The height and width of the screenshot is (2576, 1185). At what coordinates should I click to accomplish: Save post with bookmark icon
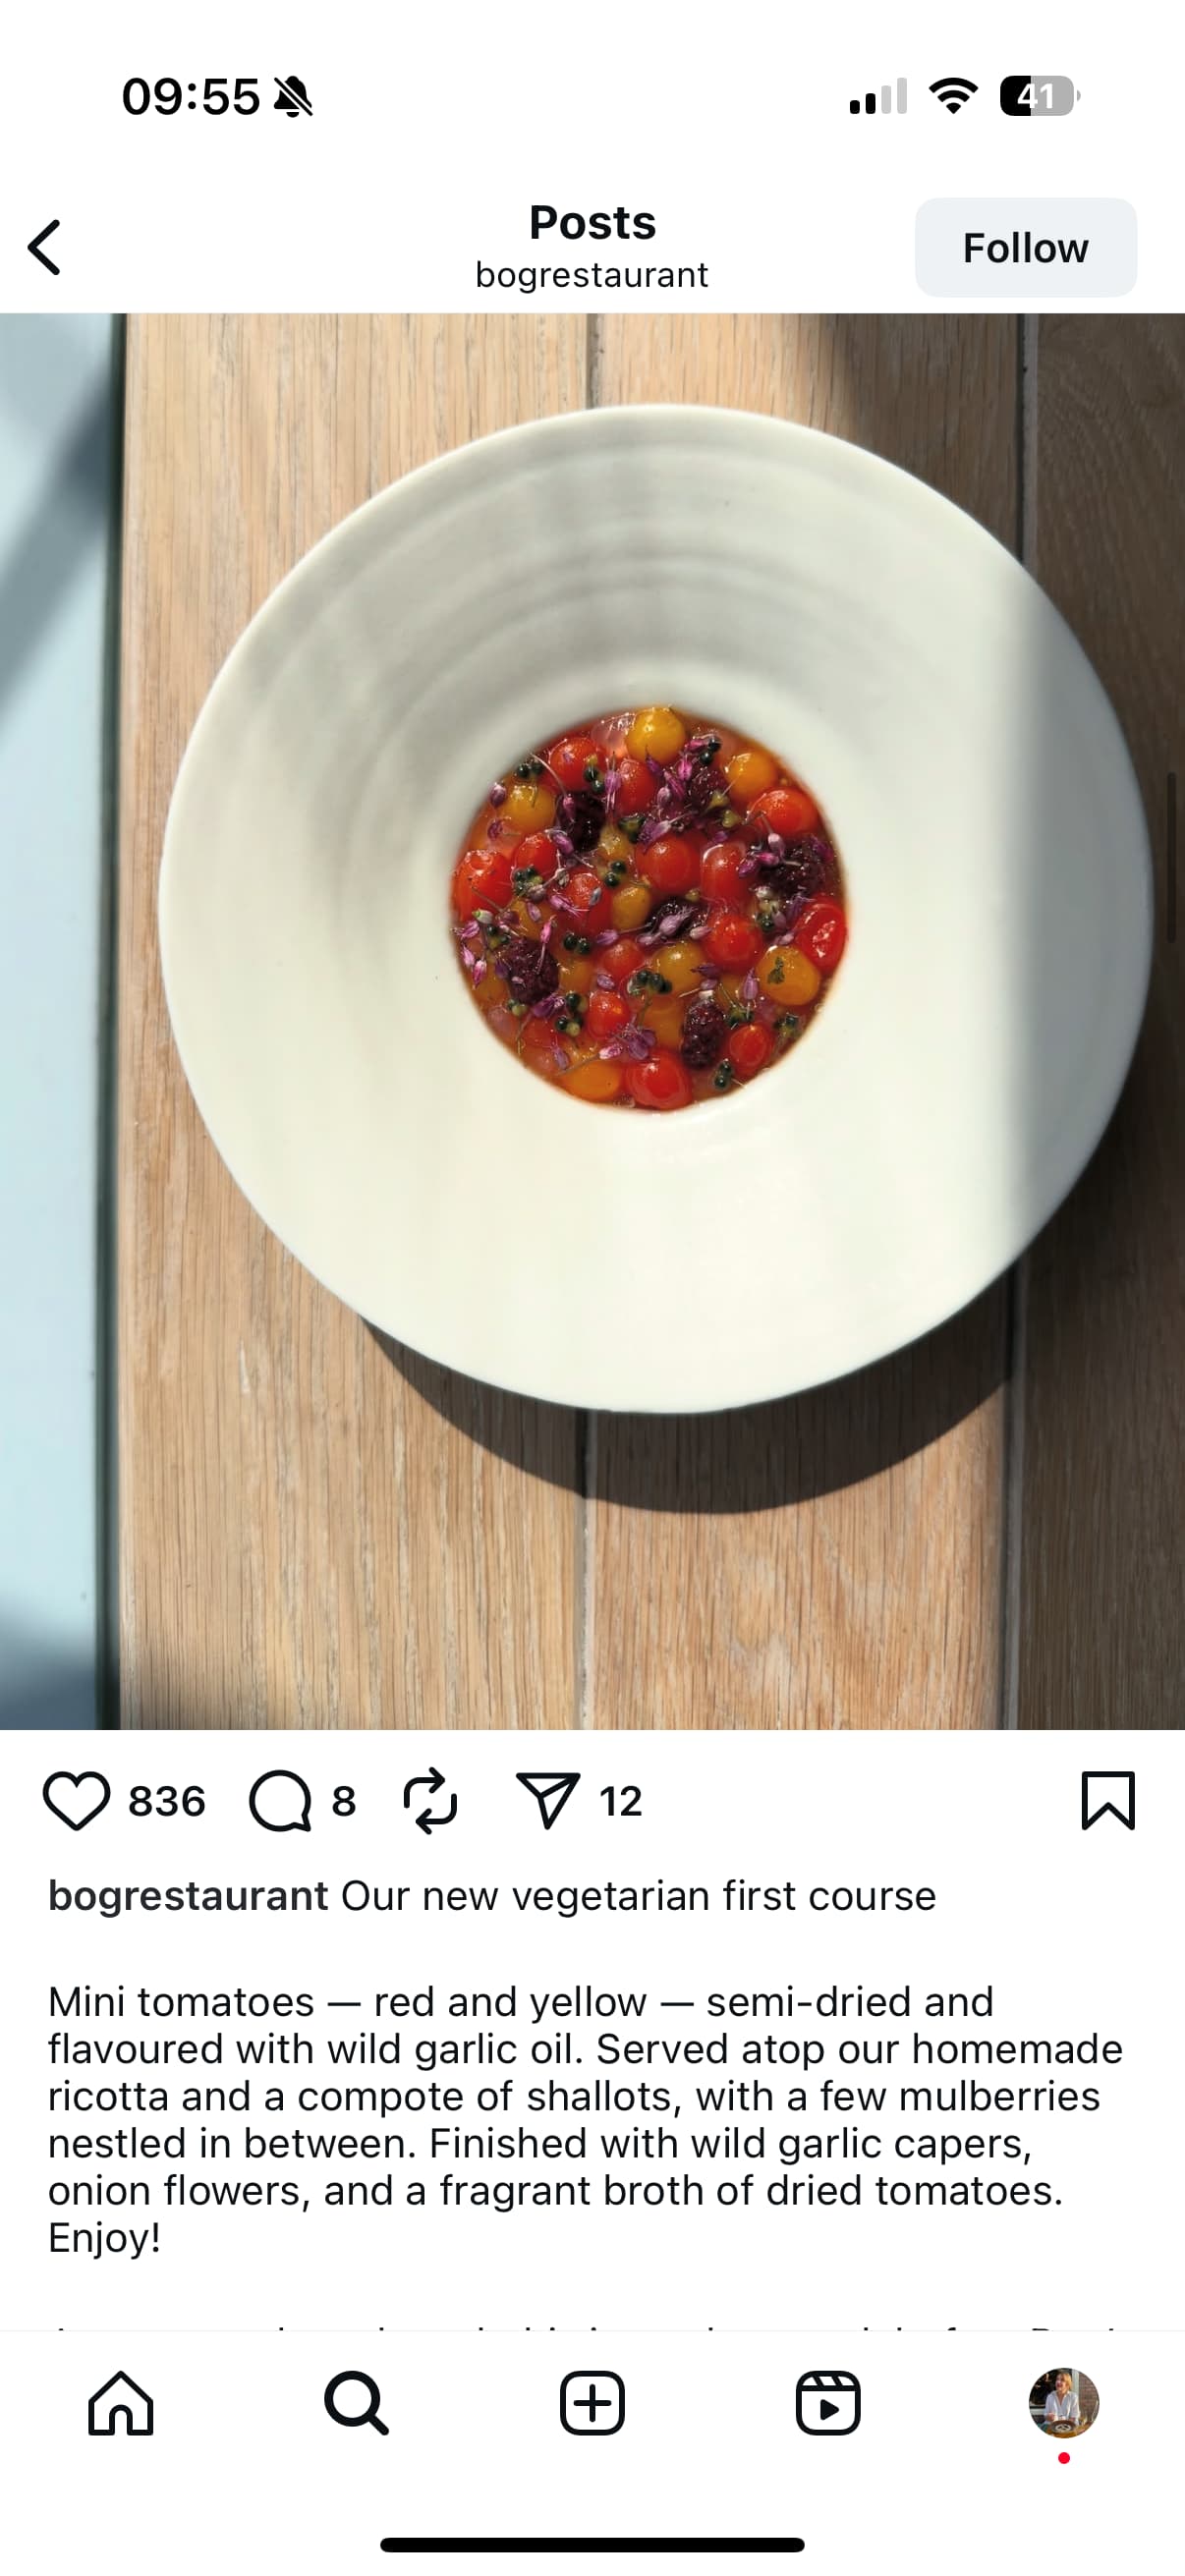pyautogui.click(x=1108, y=1801)
